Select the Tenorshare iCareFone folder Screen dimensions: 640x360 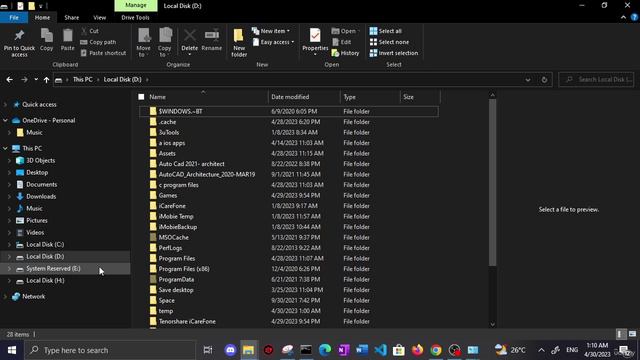pyautogui.click(x=289, y=322)
